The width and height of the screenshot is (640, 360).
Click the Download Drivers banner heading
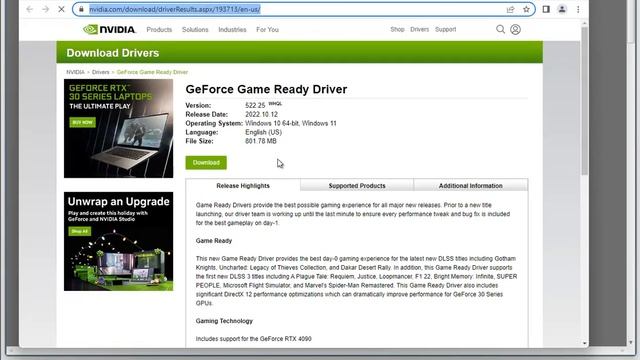coord(113,53)
